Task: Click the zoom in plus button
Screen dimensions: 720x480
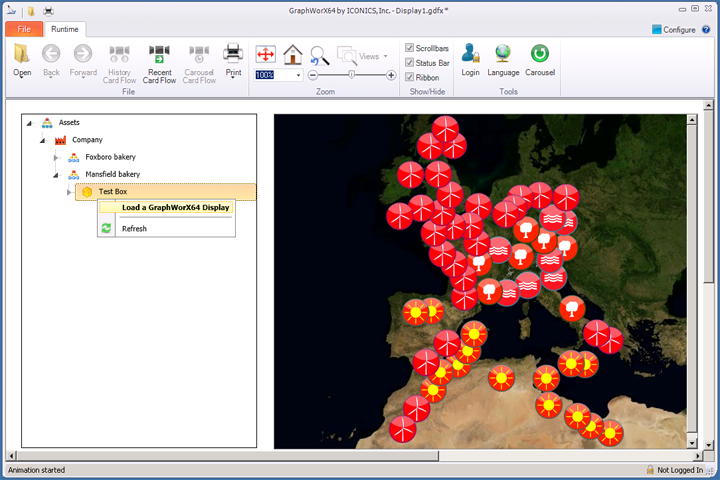Action: click(x=391, y=75)
